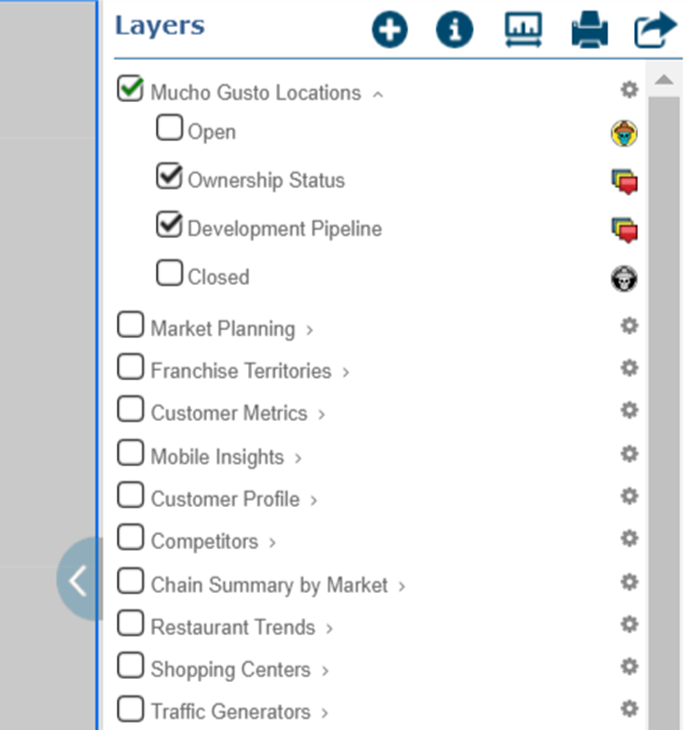
Task: Print the map using the printer icon
Action: tap(590, 31)
